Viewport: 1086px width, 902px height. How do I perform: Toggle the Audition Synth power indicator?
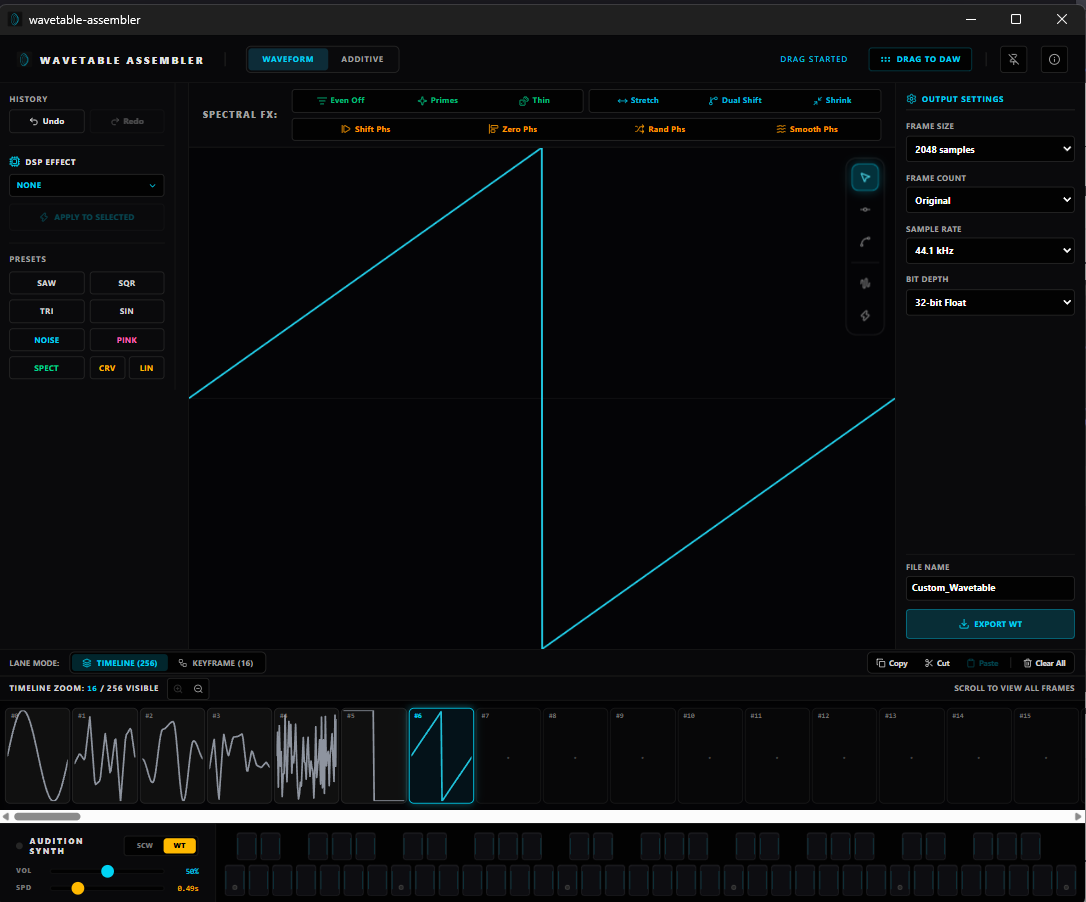point(19,846)
